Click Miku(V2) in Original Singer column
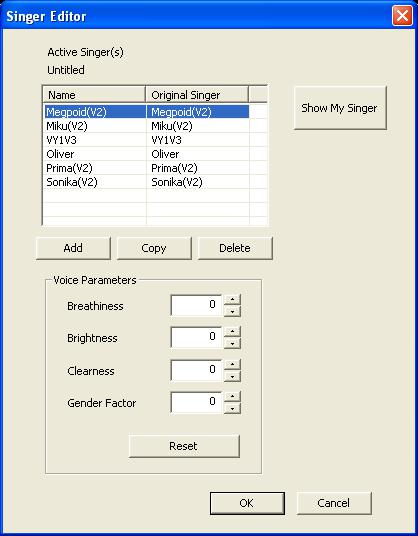 [172, 126]
